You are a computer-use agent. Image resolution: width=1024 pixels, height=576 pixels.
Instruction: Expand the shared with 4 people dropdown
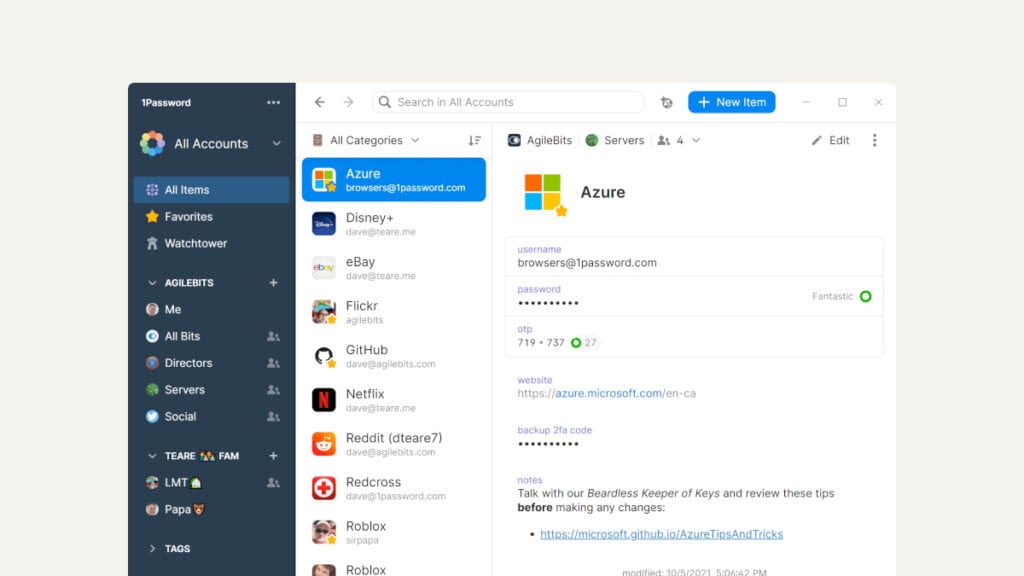pyautogui.click(x=679, y=140)
